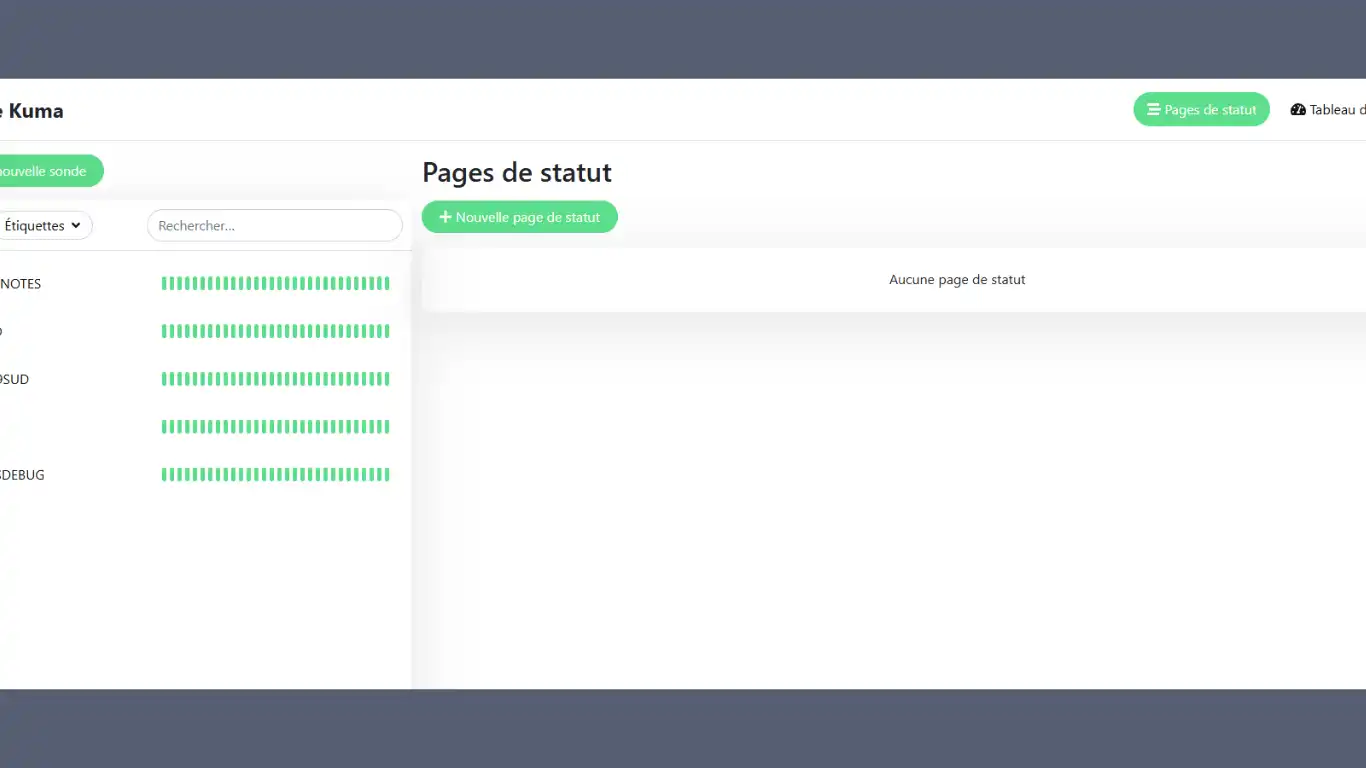Click the oldest heartbeat bar of SUD monitor
The height and width of the screenshot is (768, 1366).
click(163, 379)
